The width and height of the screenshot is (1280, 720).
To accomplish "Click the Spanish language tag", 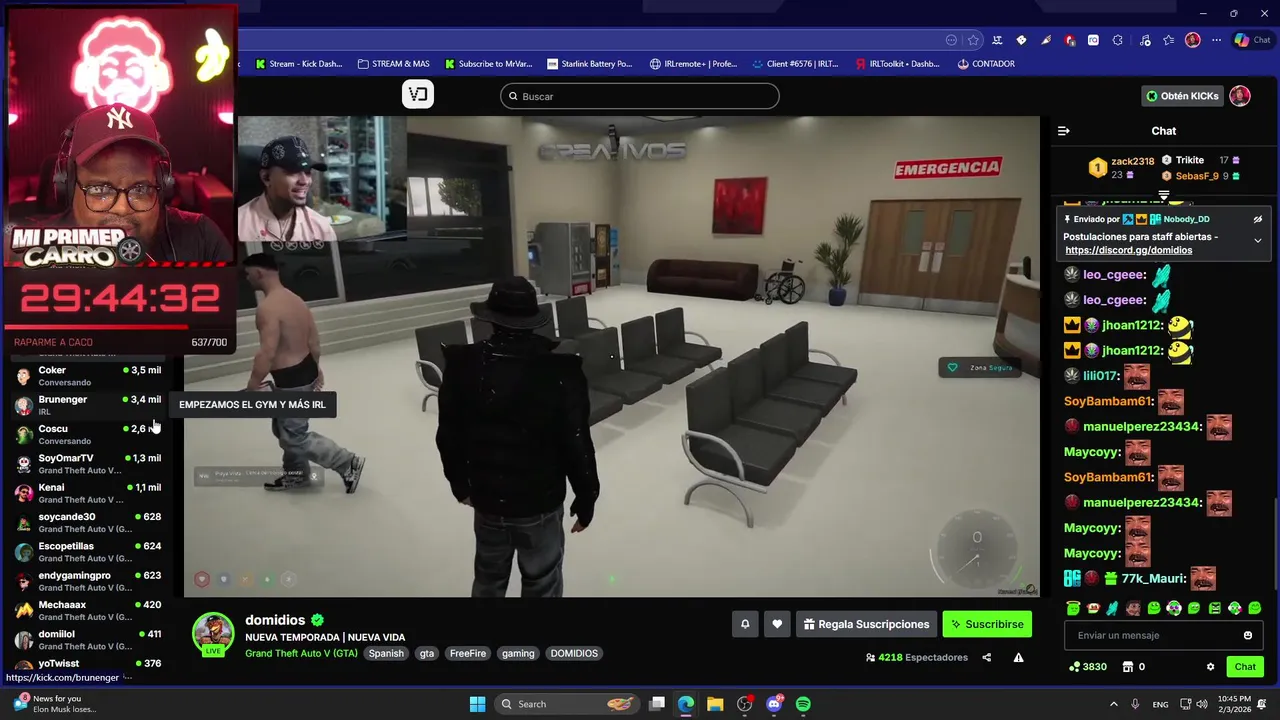I will [386, 653].
